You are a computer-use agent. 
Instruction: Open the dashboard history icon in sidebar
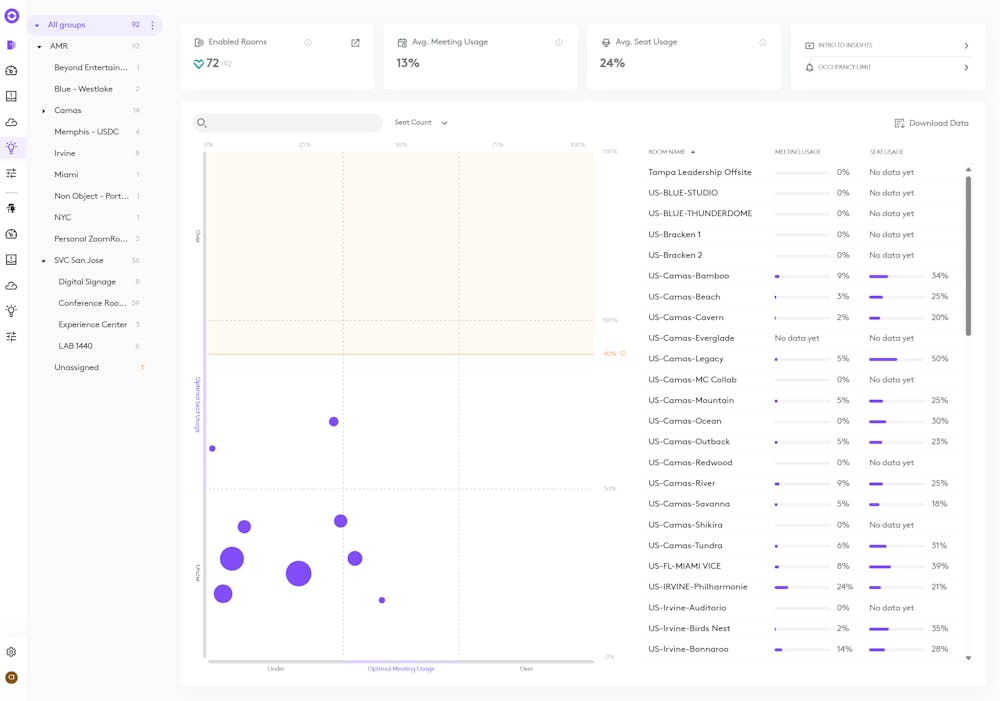[x=13, y=70]
